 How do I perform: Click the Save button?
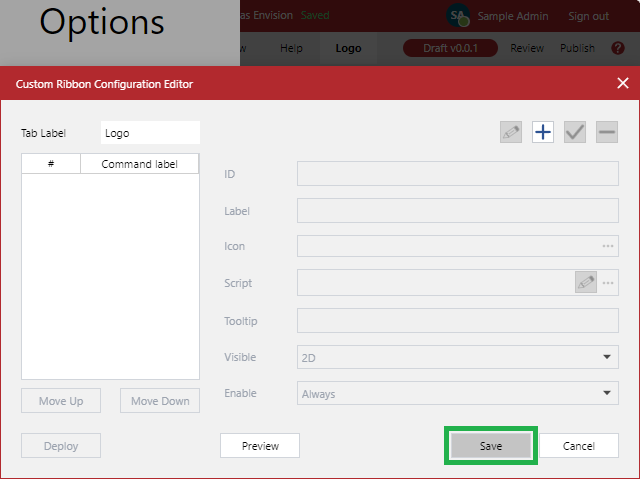pos(490,446)
